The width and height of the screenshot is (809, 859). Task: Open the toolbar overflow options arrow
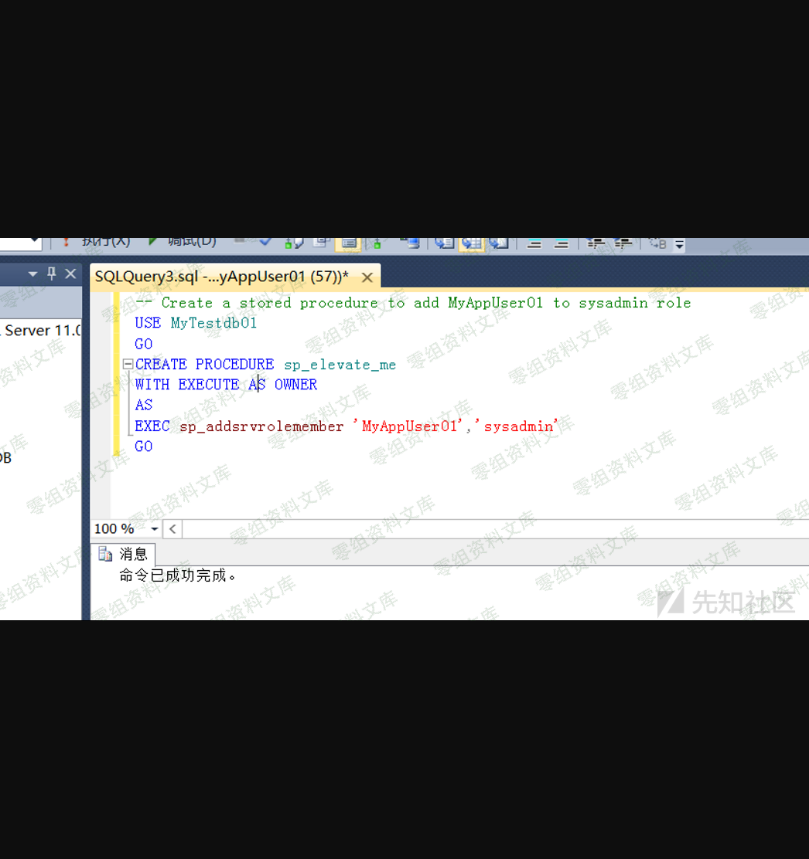point(680,244)
